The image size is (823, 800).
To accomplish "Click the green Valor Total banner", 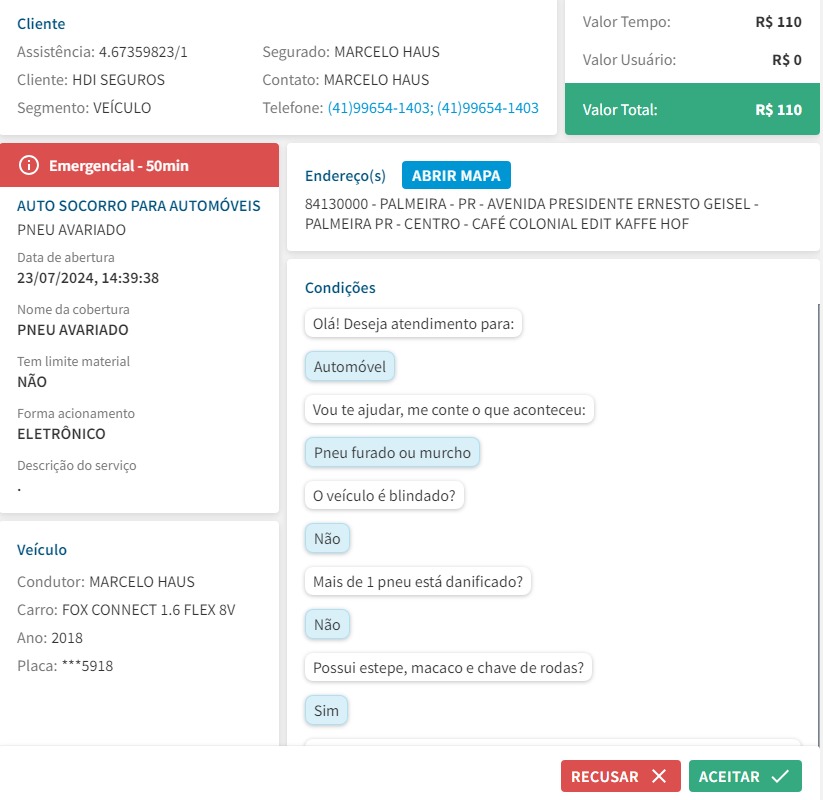I will pyautogui.click(x=692, y=109).
